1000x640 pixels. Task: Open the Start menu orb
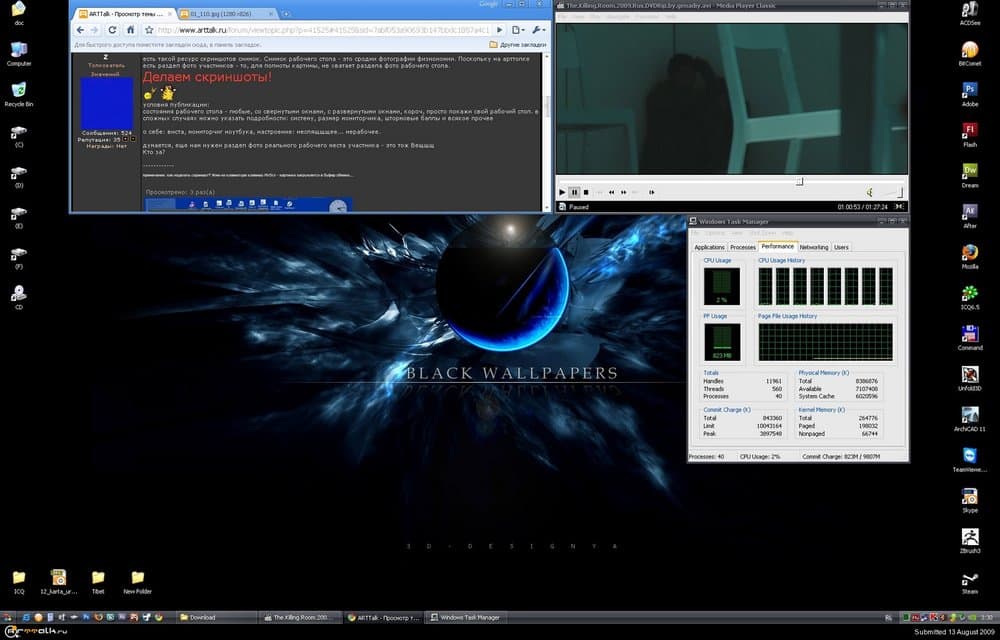pos(8,617)
